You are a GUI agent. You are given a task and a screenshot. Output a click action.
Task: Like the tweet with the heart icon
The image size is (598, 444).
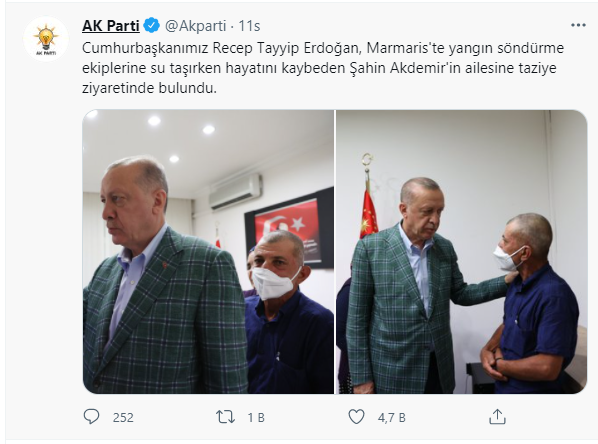coord(357,417)
